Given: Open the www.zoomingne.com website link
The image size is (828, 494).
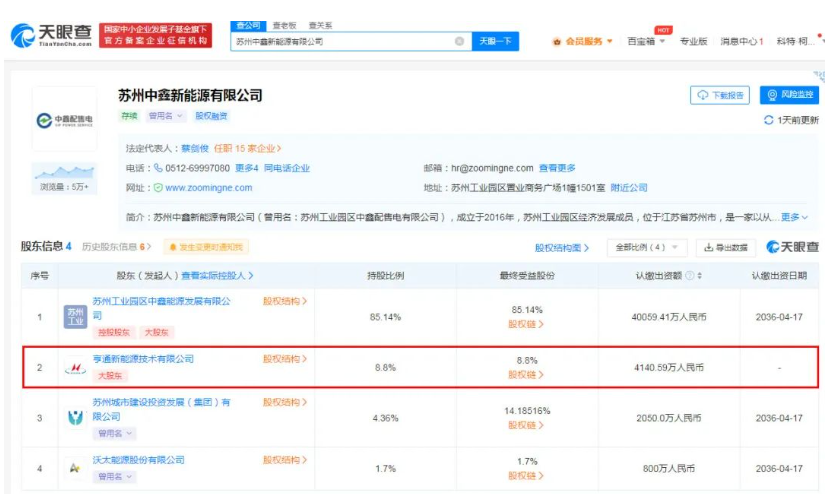Looking at the screenshot, I should [x=208, y=188].
